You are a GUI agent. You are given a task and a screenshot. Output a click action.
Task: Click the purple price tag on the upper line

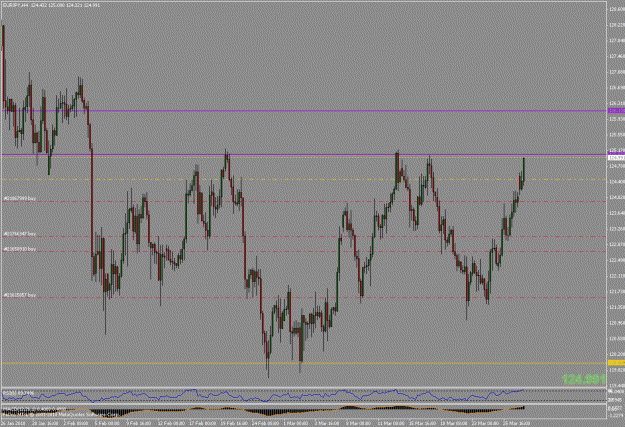click(x=616, y=111)
